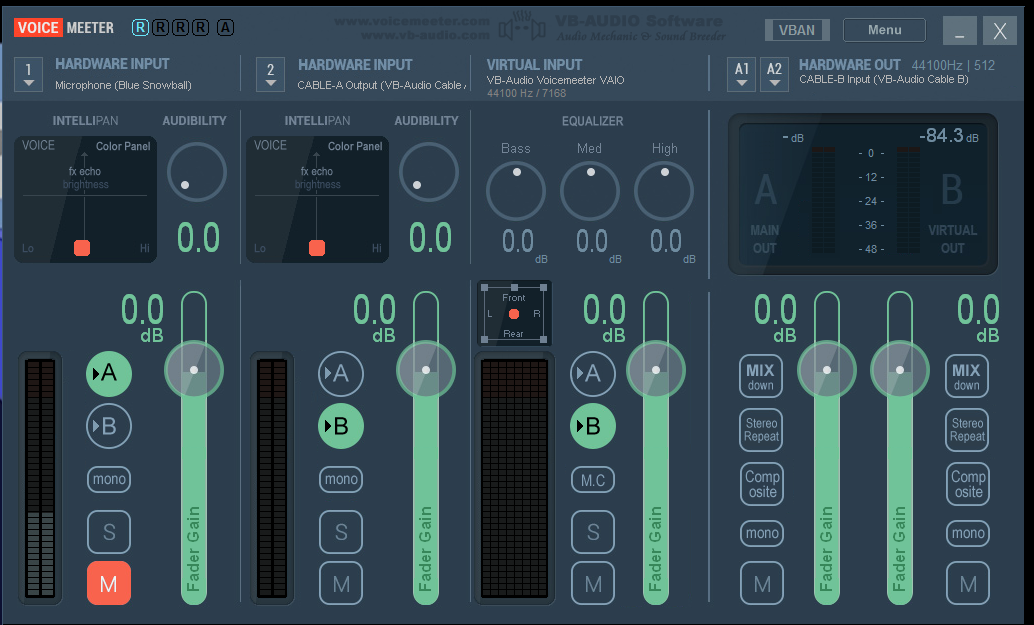Image resolution: width=1034 pixels, height=625 pixels.
Task: Click the VOICE MEETER logo
Action: click(65, 28)
